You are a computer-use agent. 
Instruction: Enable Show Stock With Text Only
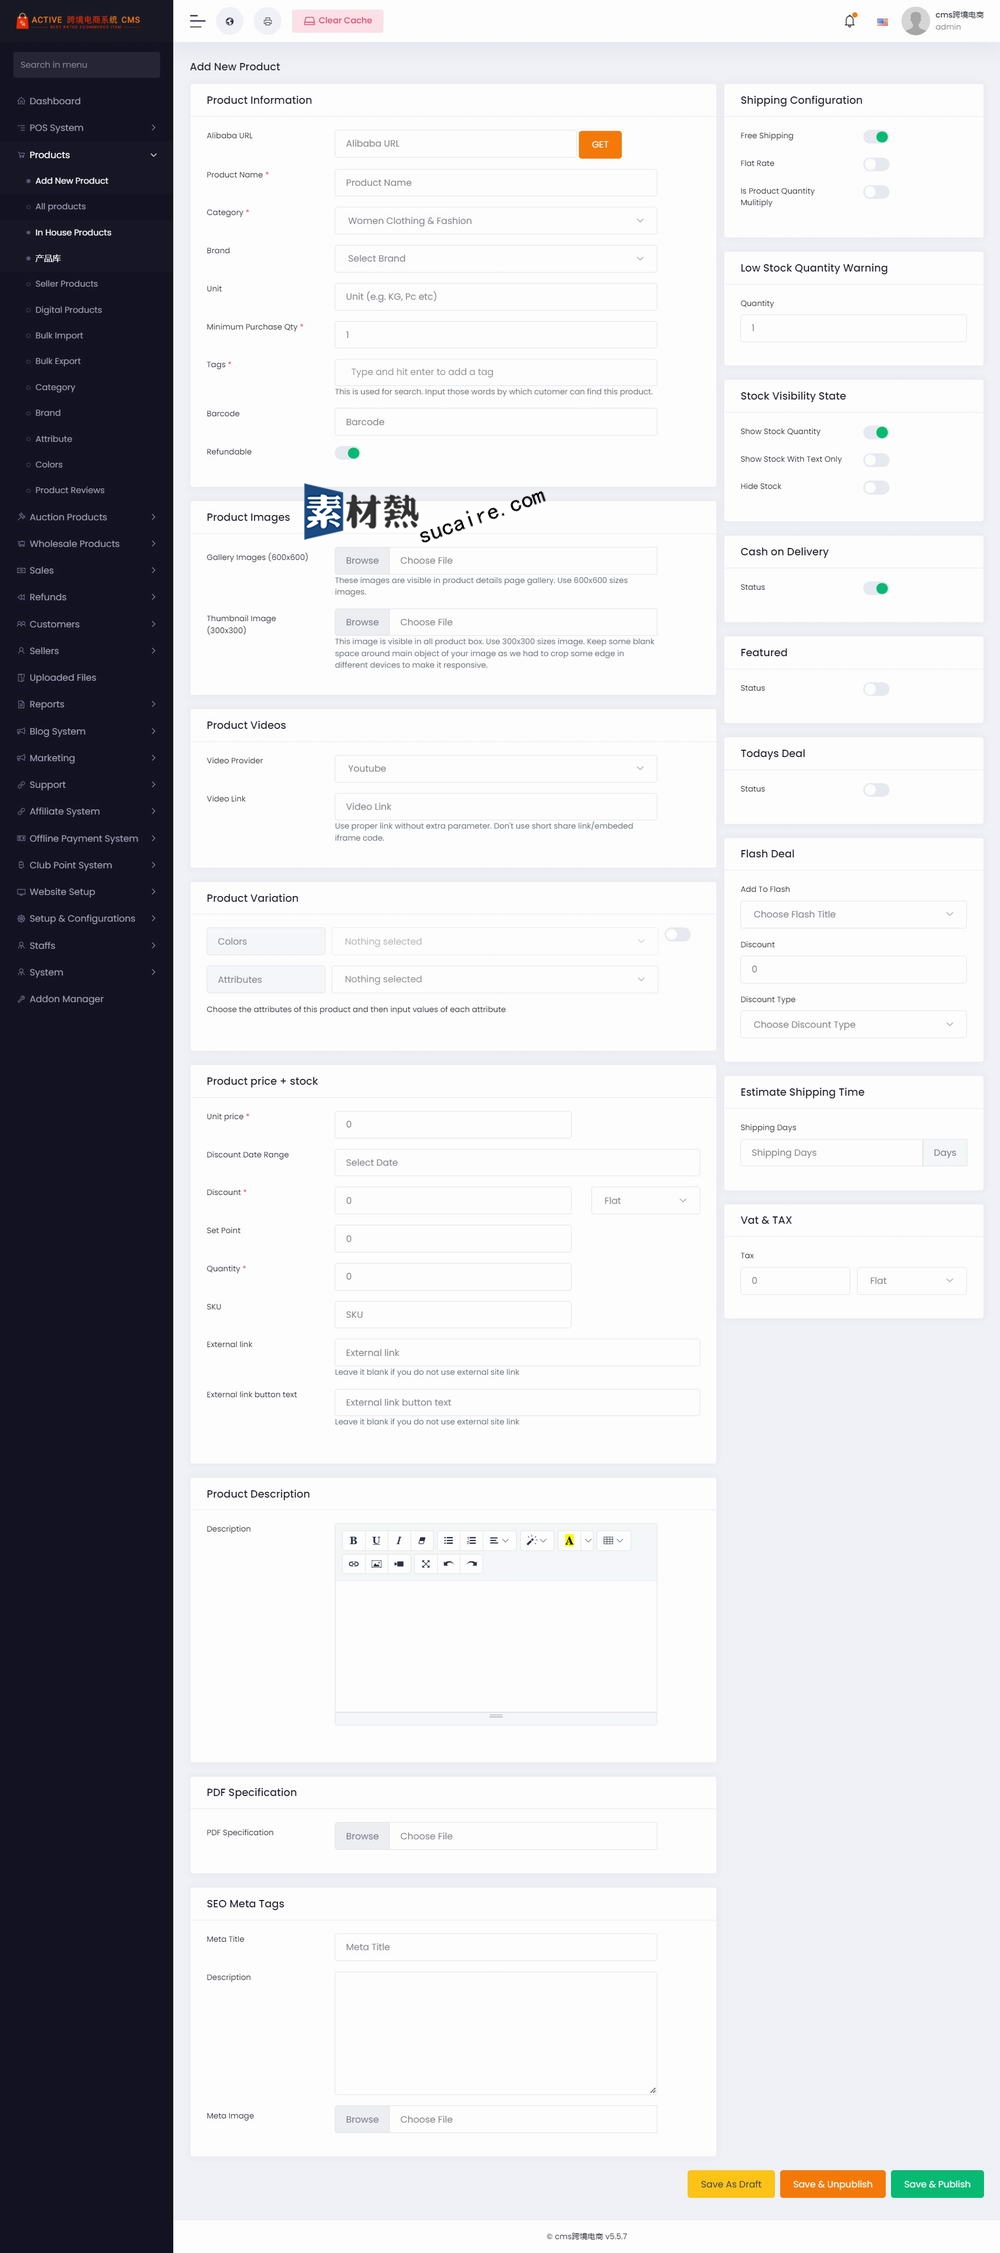click(876, 460)
